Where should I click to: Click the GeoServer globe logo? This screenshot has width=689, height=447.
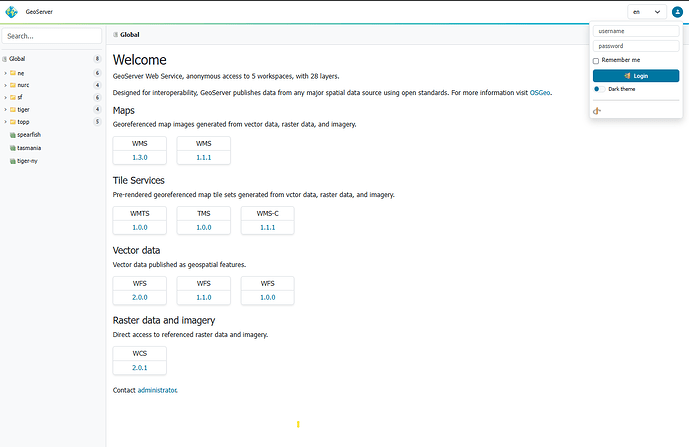(11, 12)
